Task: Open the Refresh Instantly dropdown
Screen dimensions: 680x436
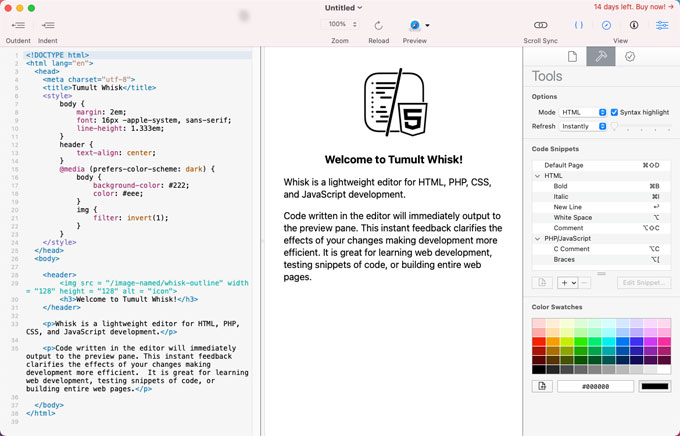Action: [583, 127]
